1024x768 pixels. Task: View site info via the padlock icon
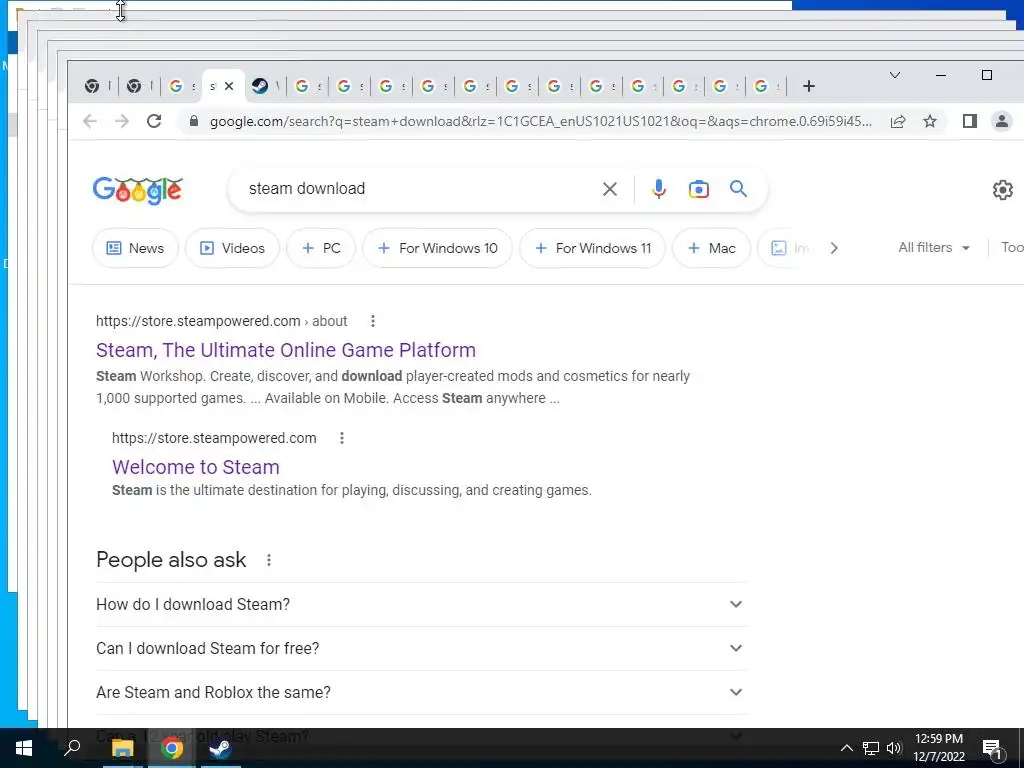coord(193,121)
